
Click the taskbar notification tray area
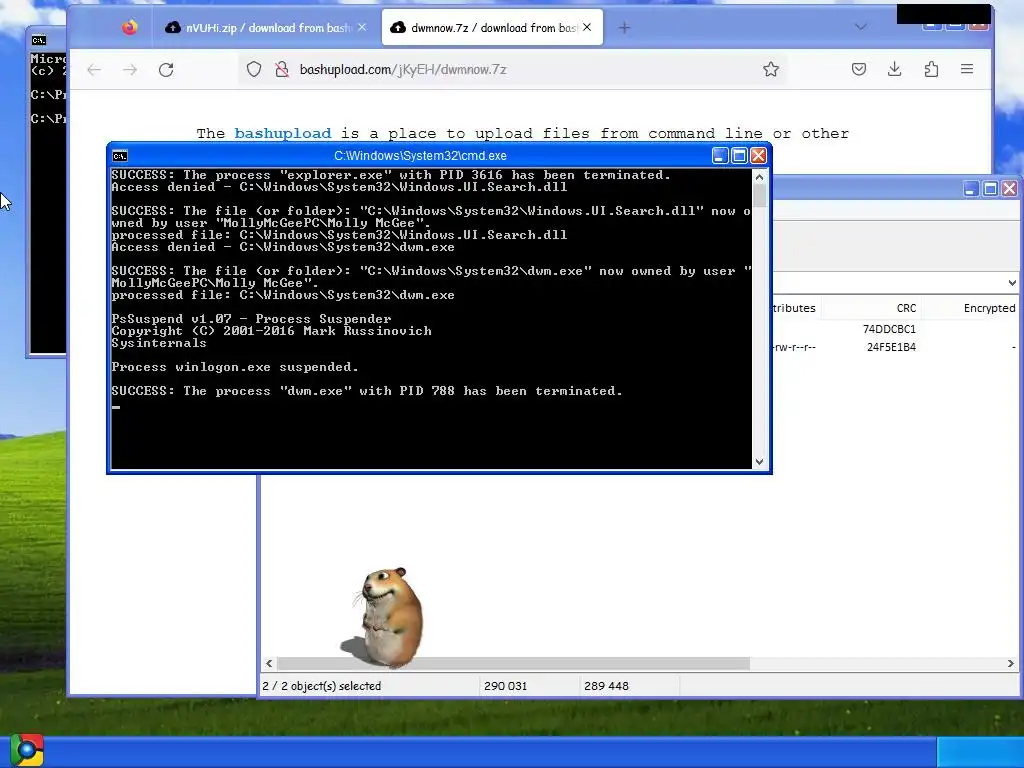coord(980,752)
